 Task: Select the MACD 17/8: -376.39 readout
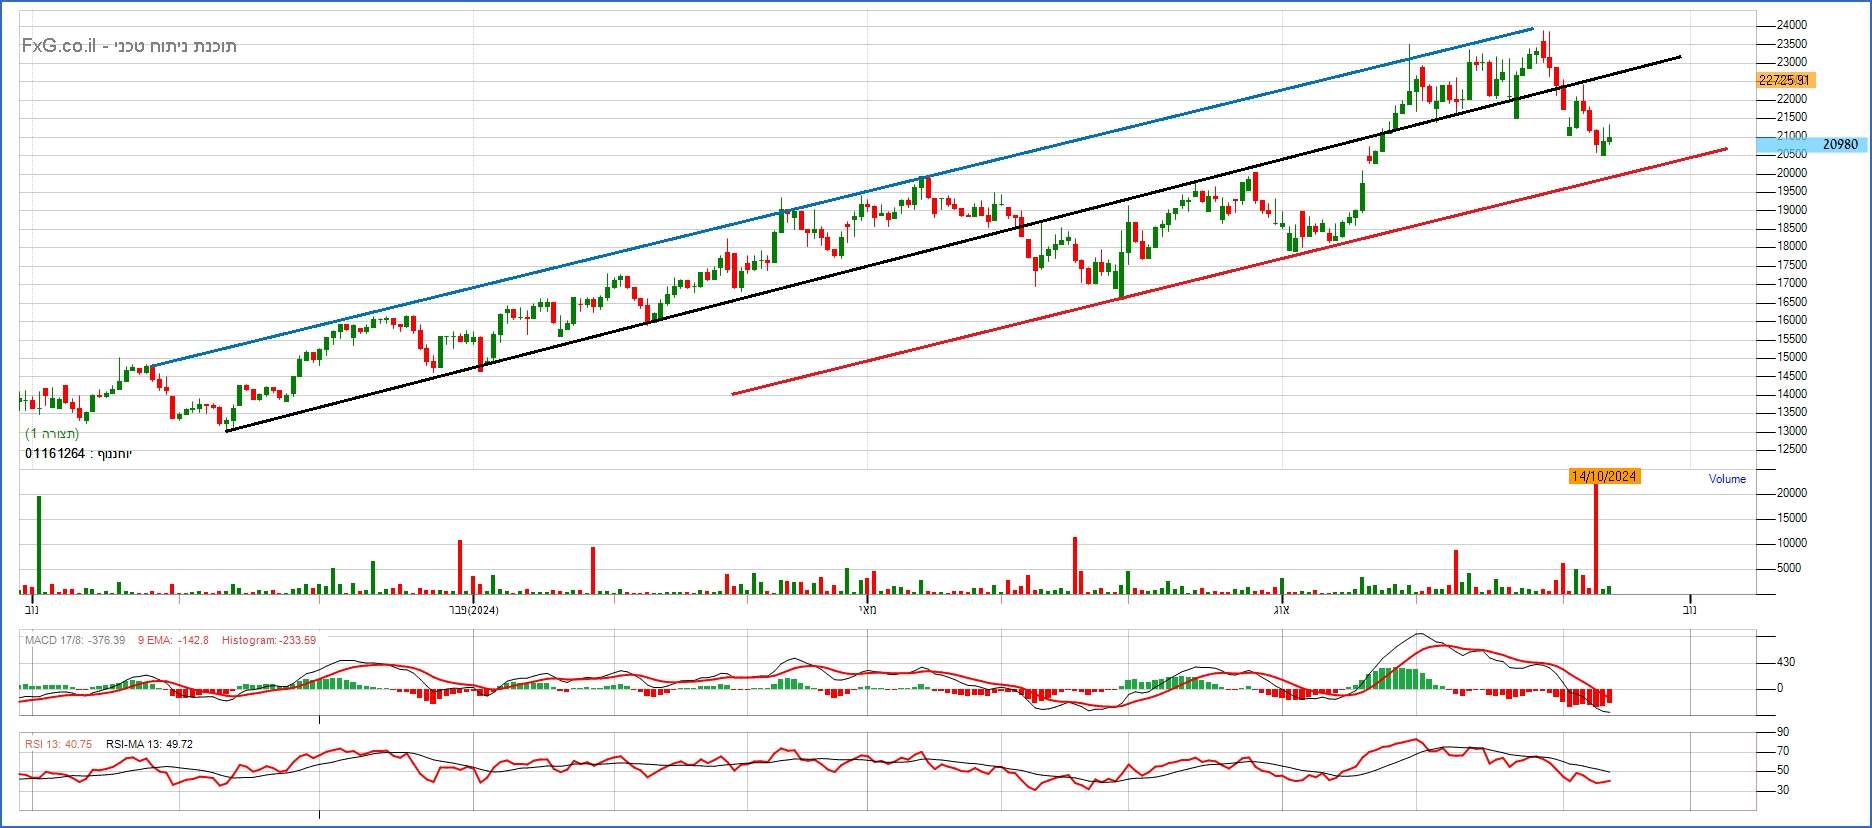[75, 640]
